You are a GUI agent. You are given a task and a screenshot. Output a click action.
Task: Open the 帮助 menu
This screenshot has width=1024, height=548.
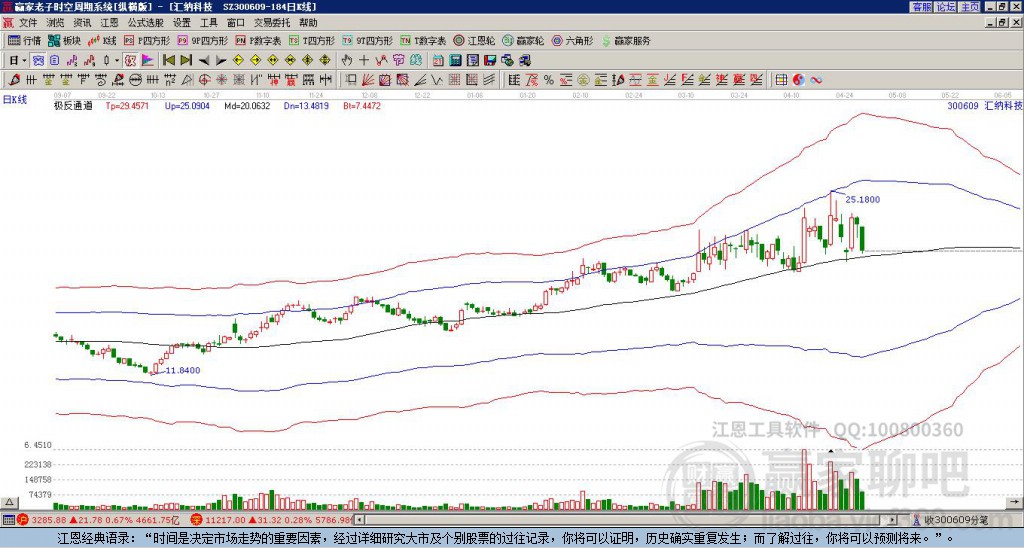[308, 23]
